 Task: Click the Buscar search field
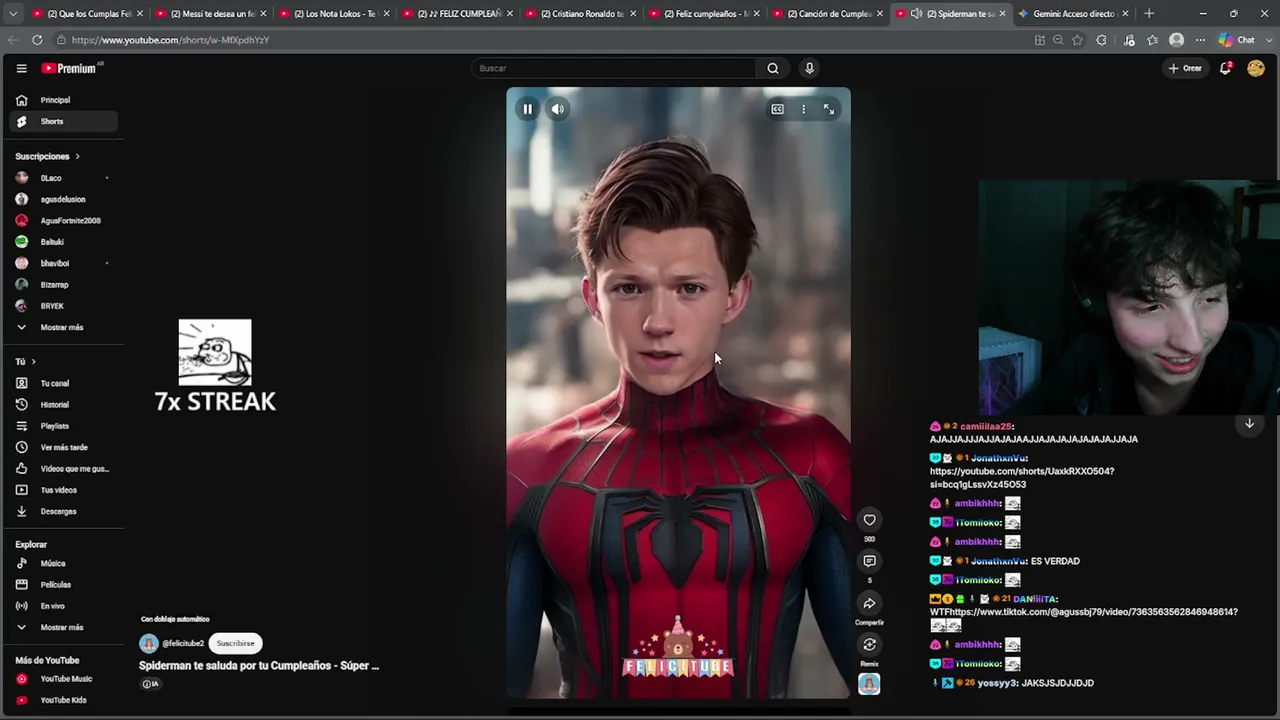[x=615, y=68]
